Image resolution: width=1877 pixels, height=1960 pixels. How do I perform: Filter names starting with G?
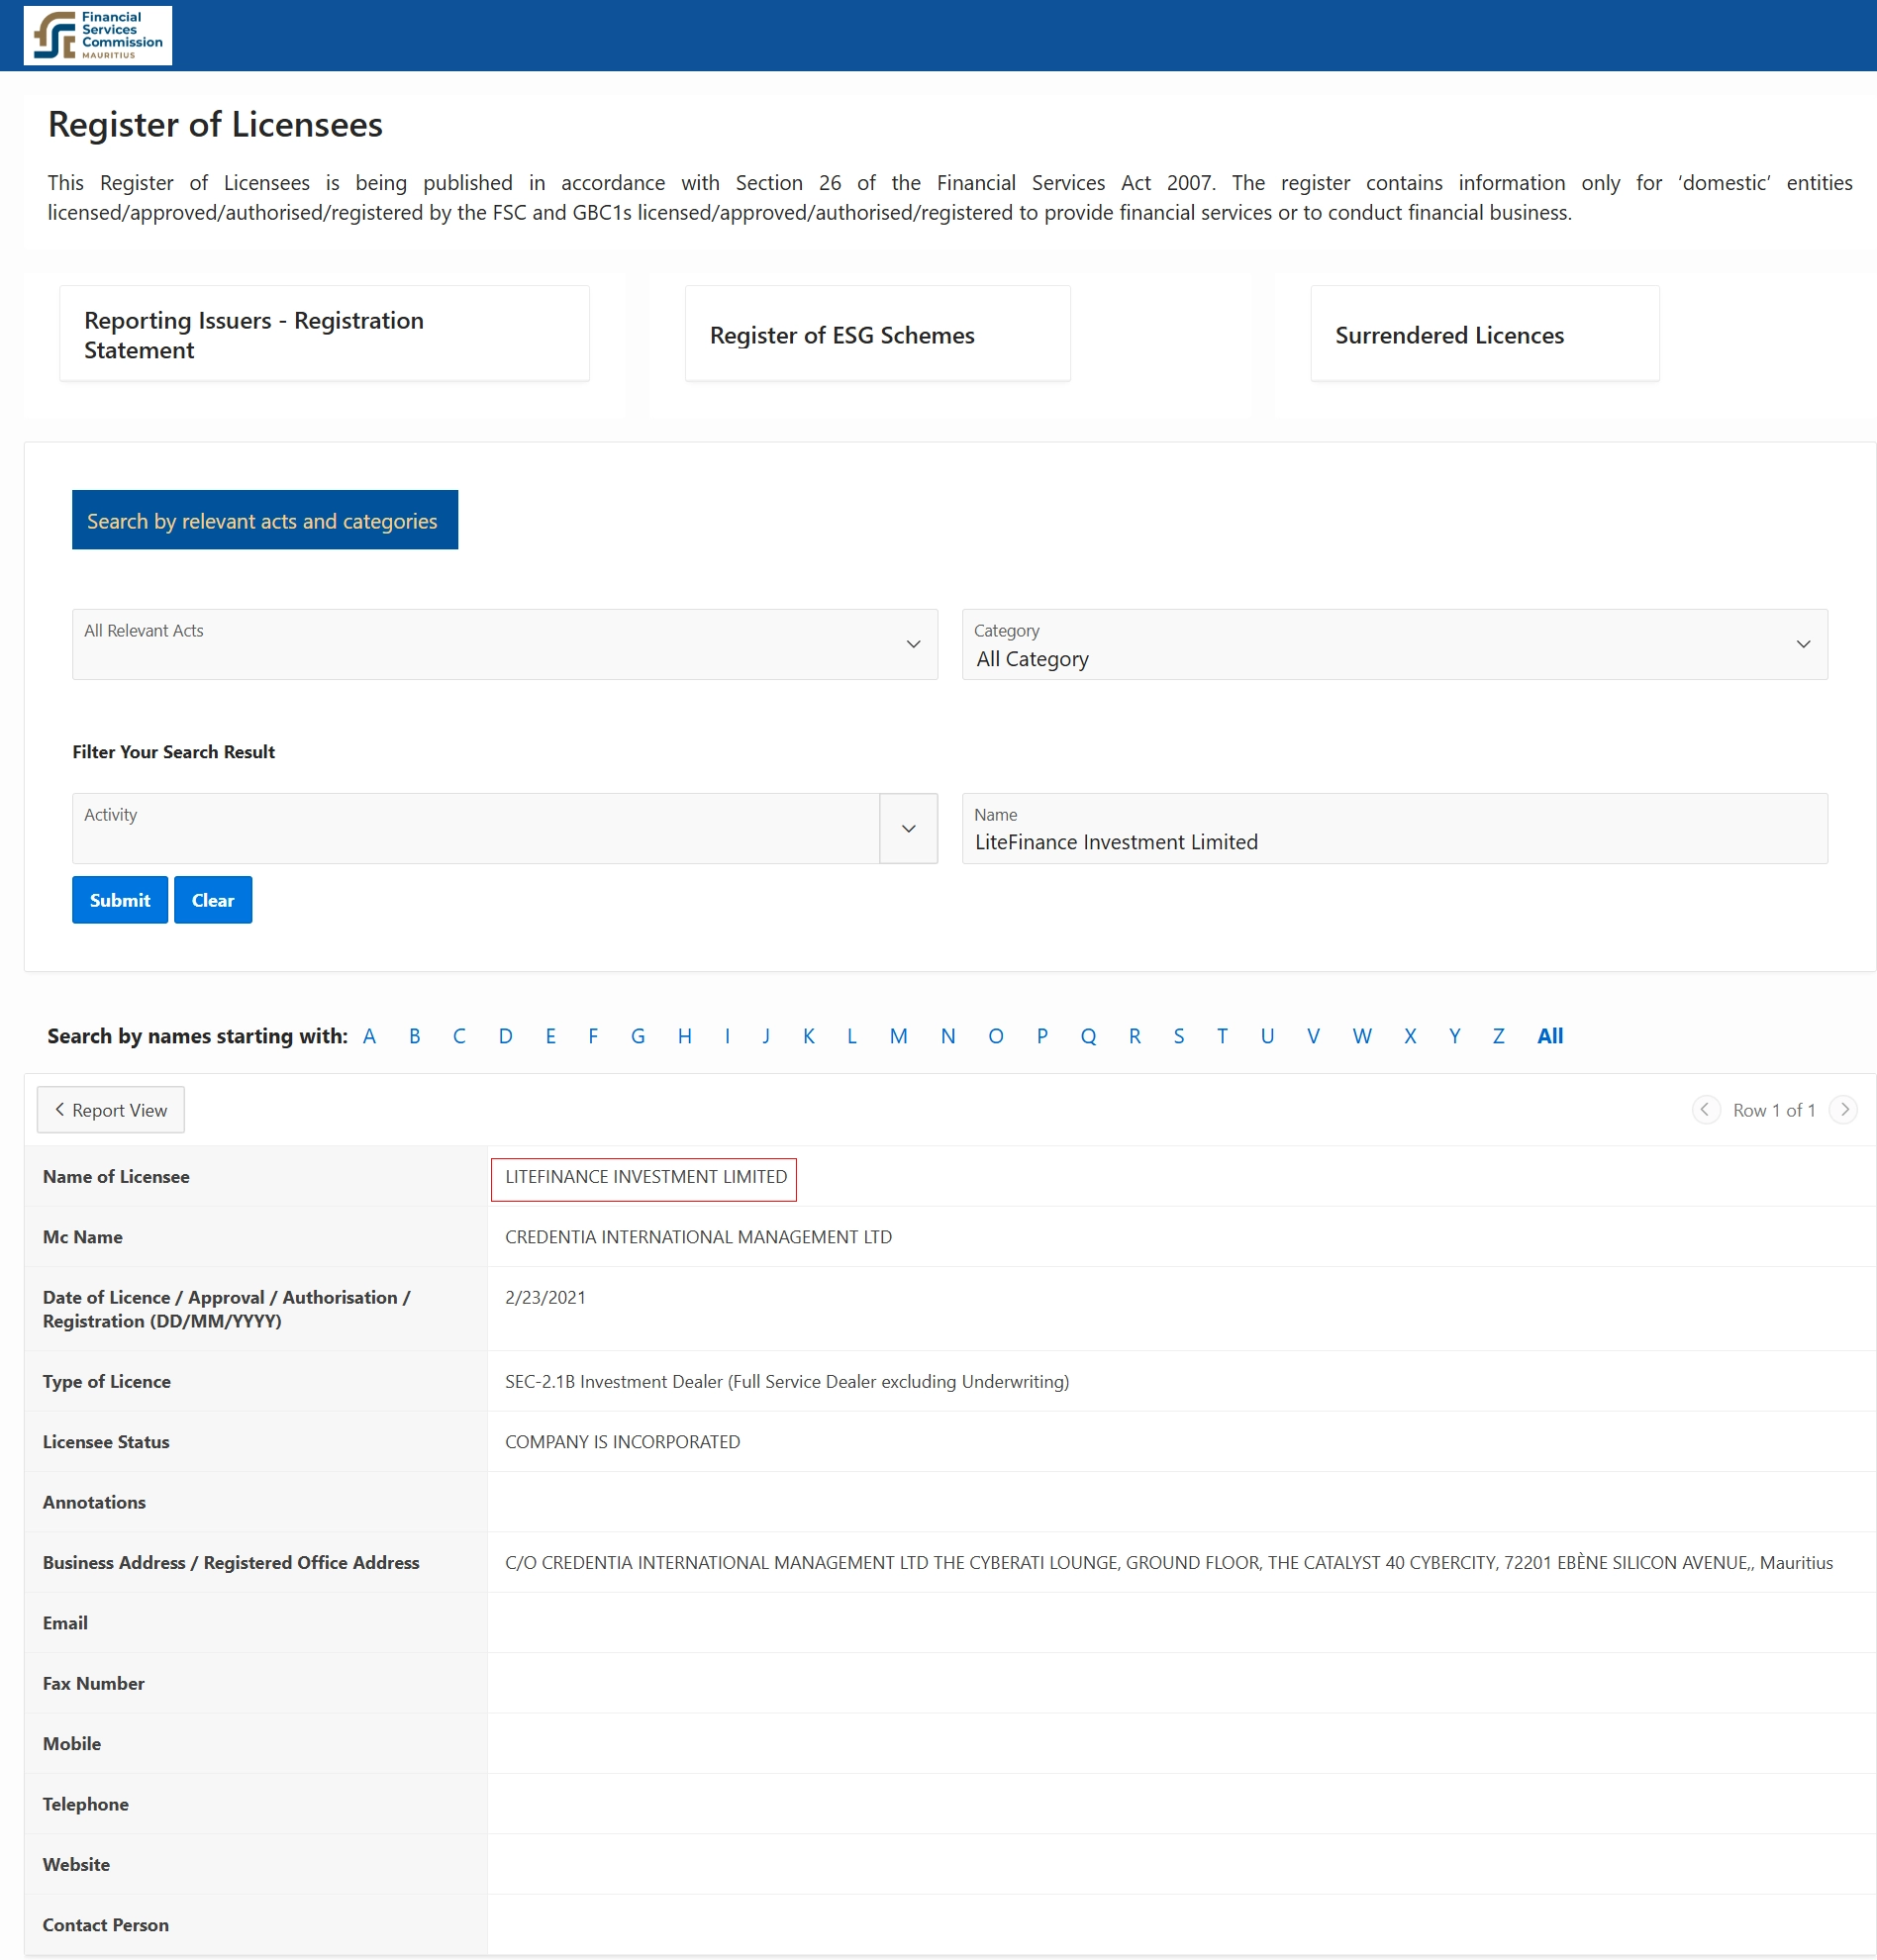[x=638, y=1036]
